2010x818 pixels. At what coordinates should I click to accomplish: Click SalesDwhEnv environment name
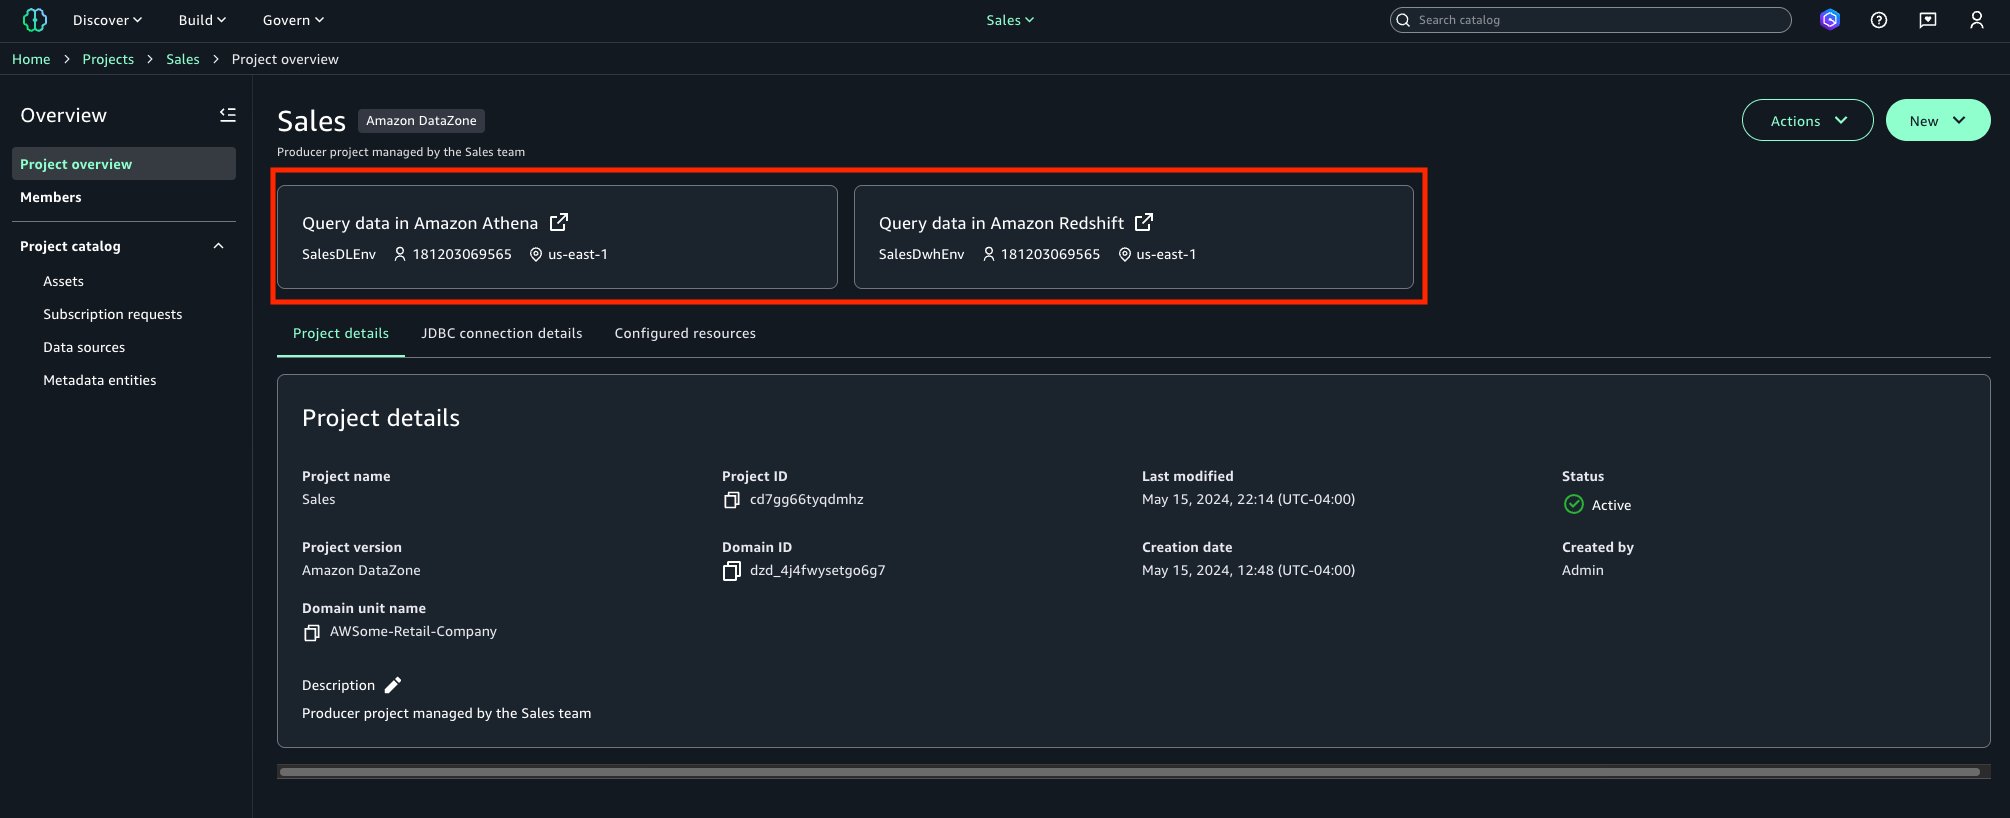[922, 254]
